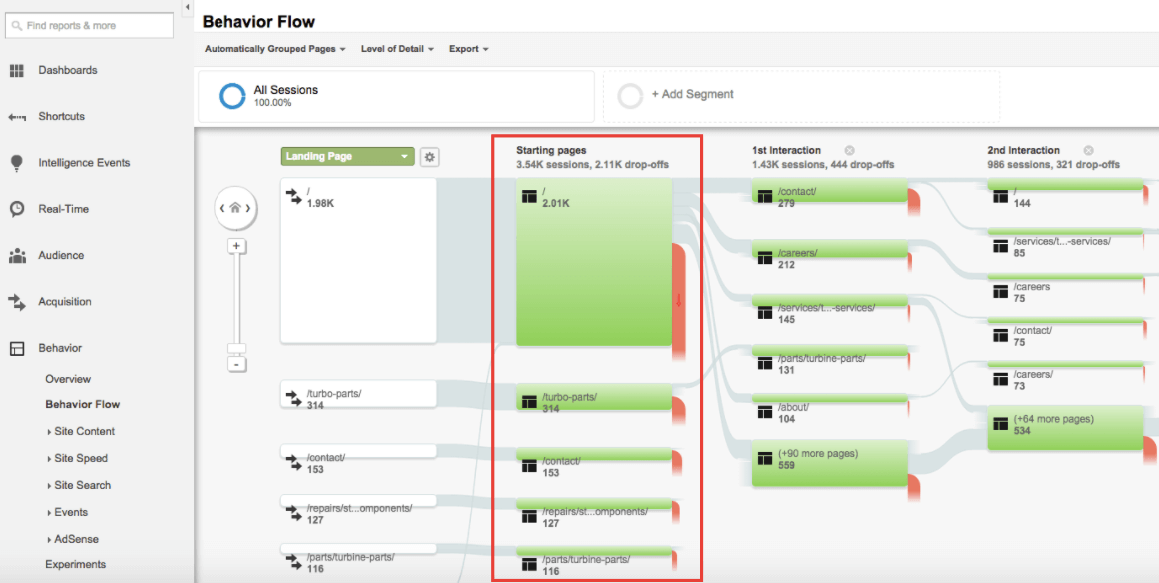This screenshot has width=1159, height=583.
Task: Click the zoom level slider handle
Action: (236, 348)
